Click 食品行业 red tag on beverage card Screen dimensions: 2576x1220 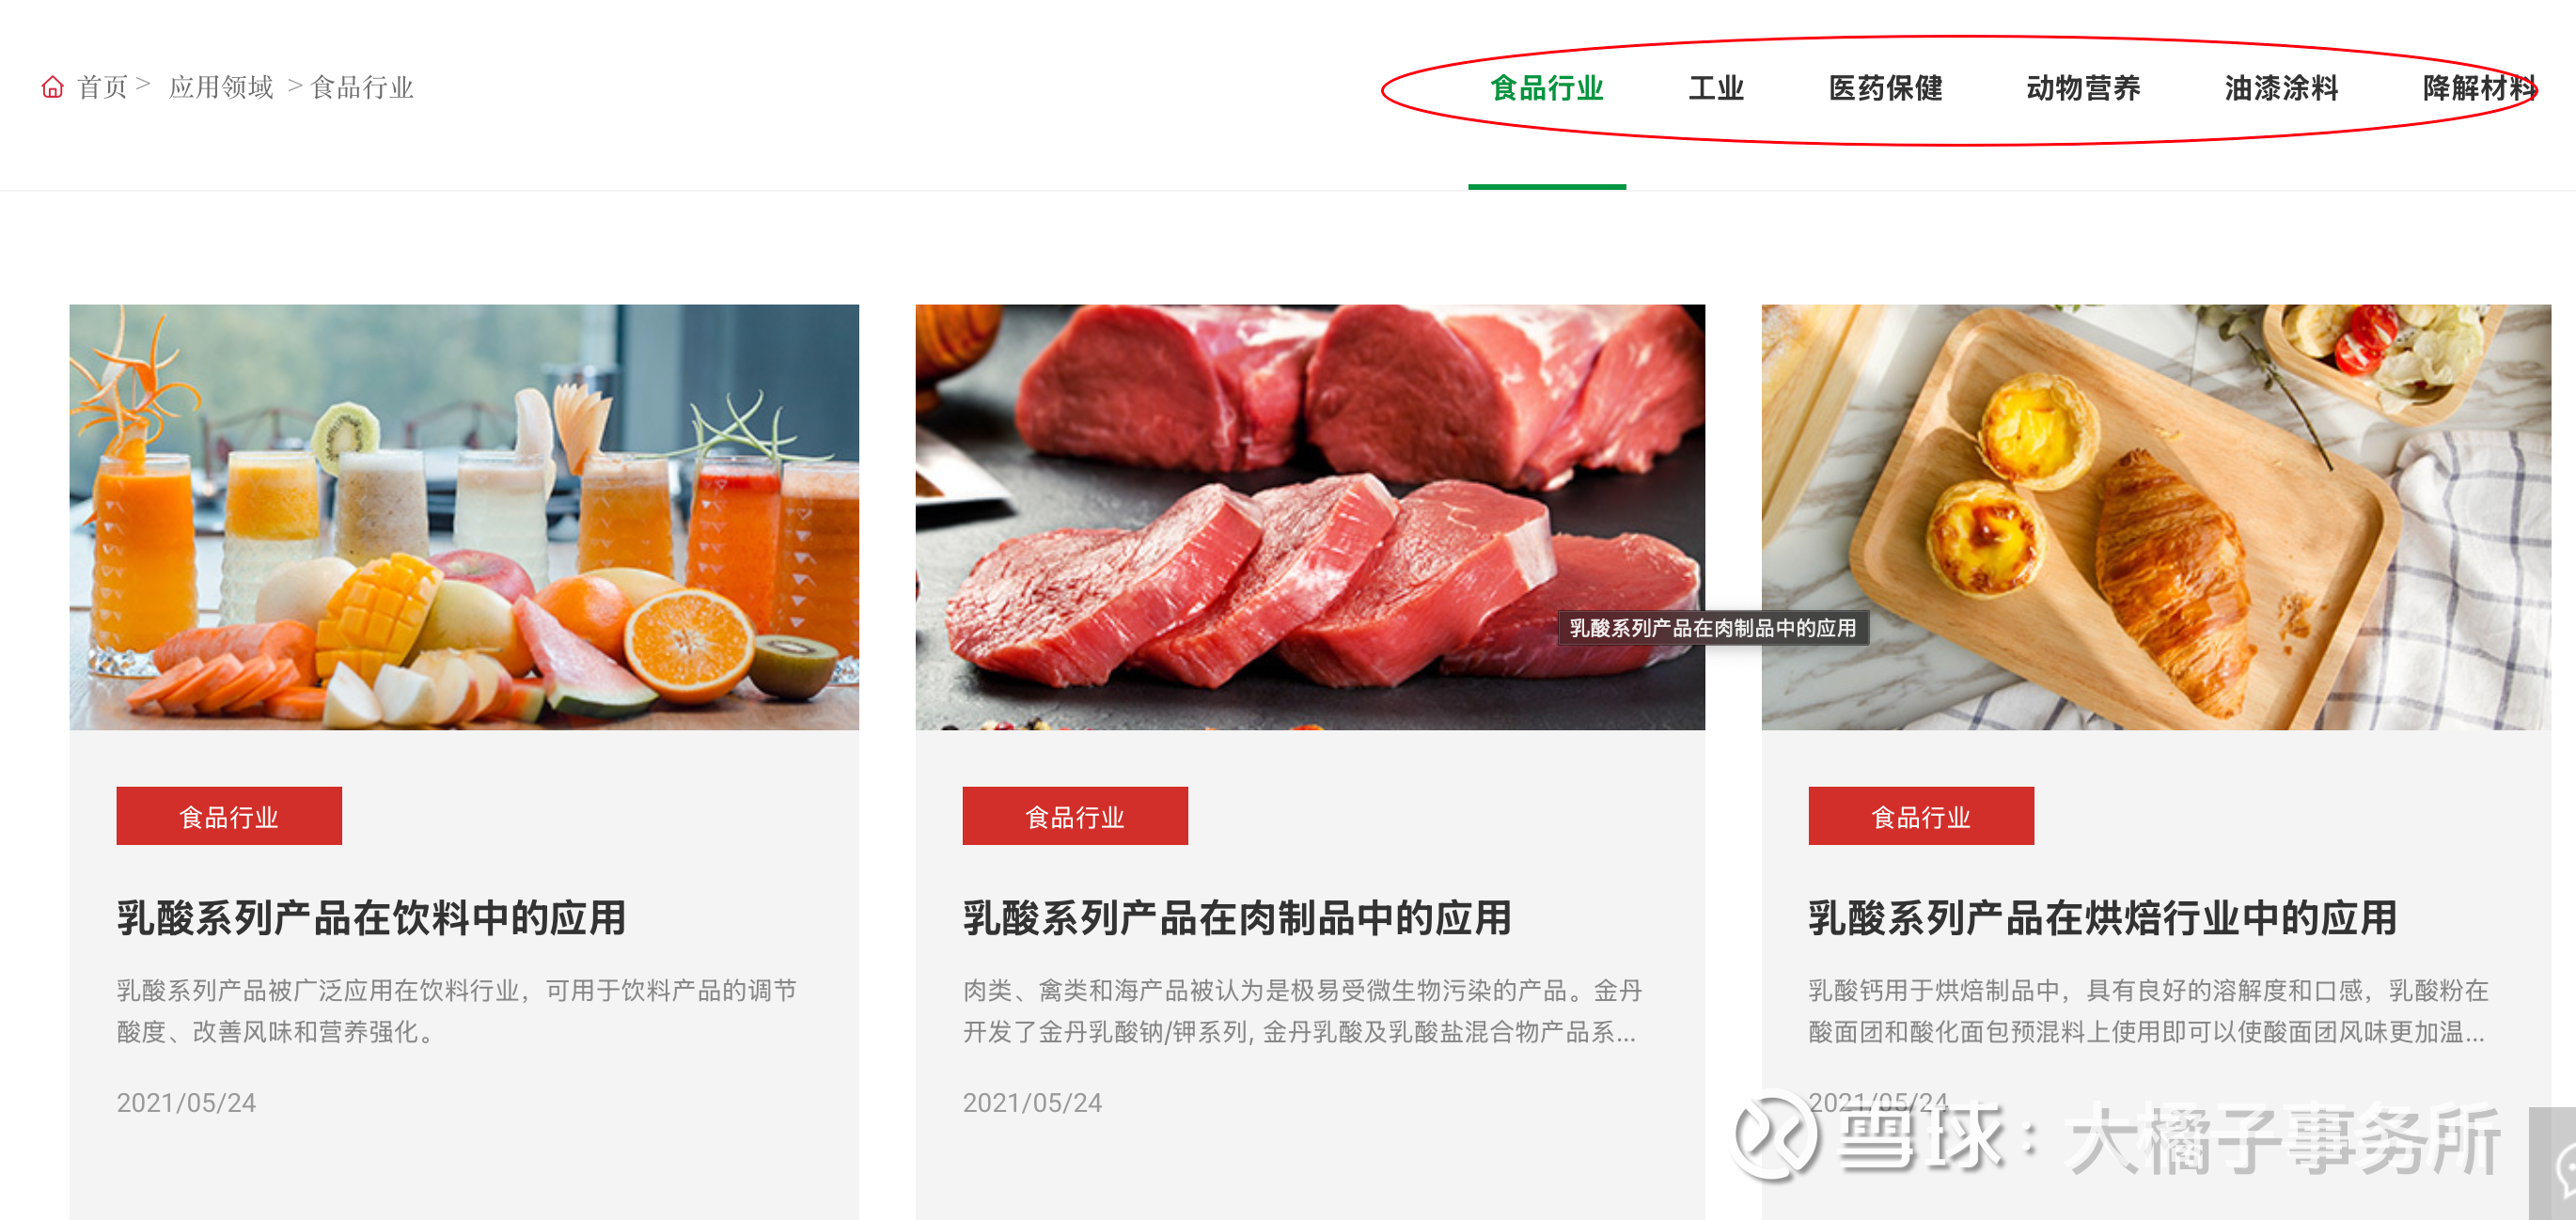[229, 816]
